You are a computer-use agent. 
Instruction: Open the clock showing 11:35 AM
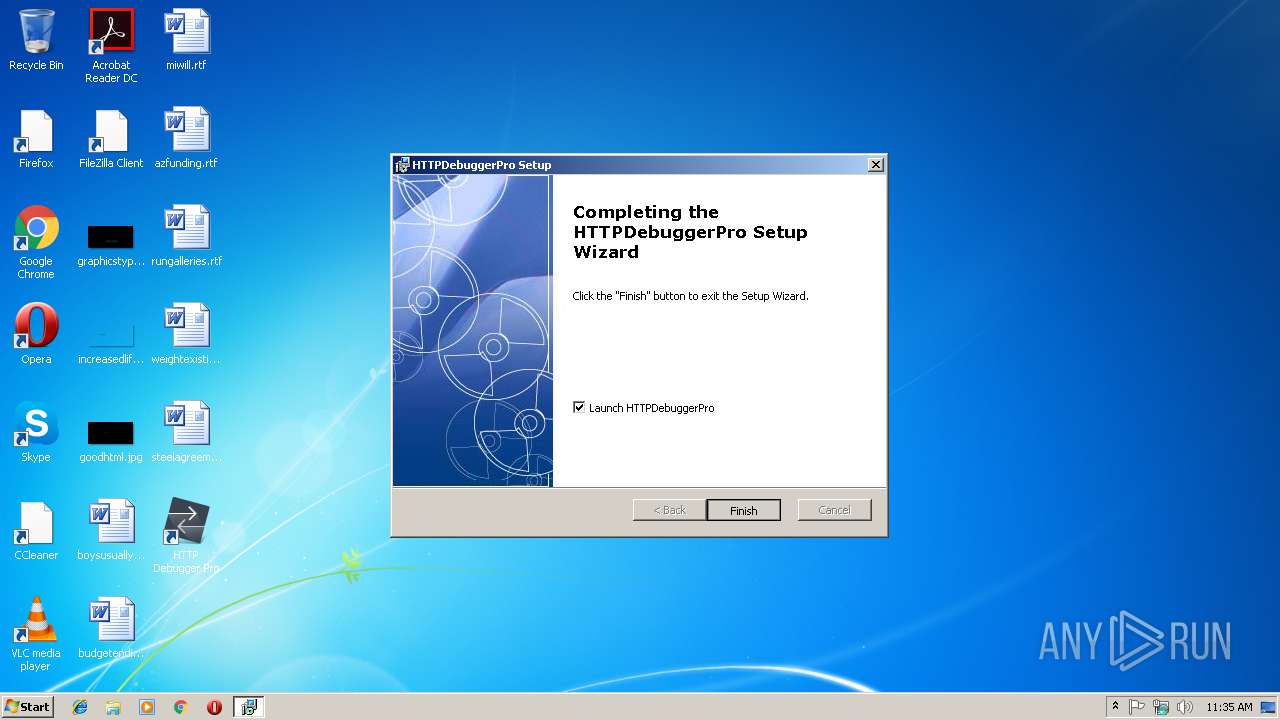pyautogui.click(x=1229, y=707)
